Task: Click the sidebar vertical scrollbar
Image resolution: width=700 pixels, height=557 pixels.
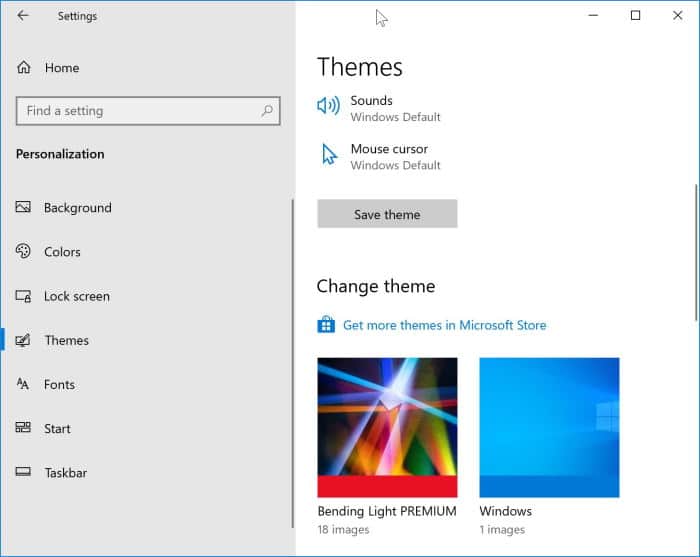Action: pos(293,364)
